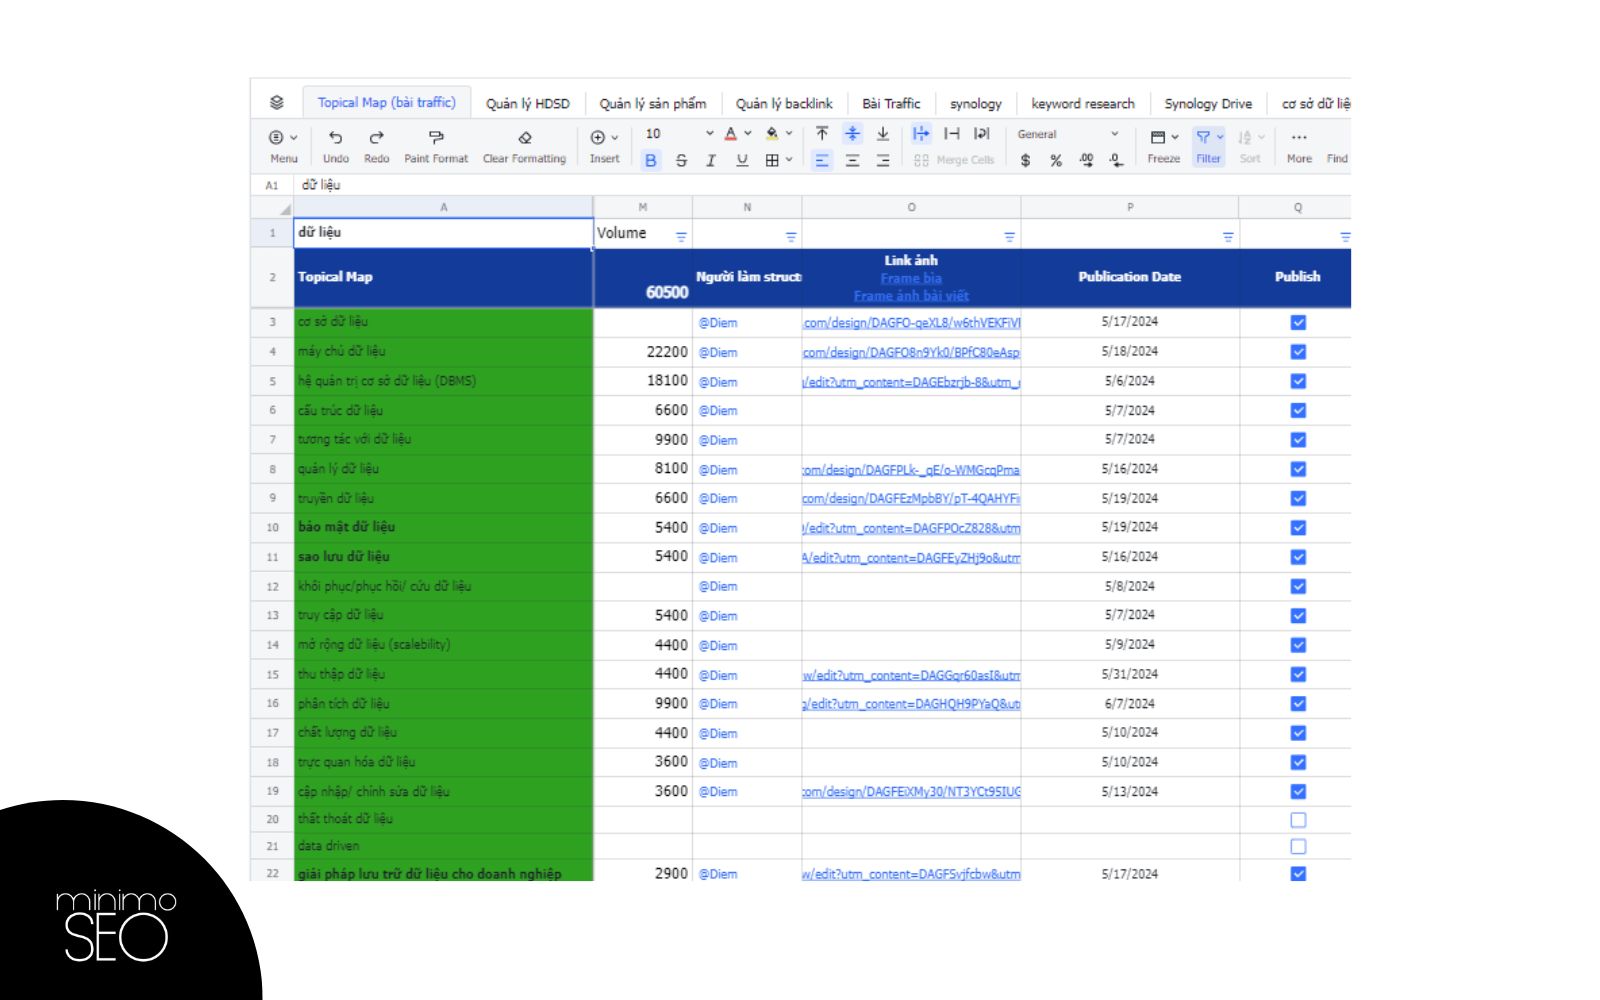Toggle Publish checkbox for phân tích dữ liệu
Image resolution: width=1600 pixels, height=1000 pixels.
1298,703
